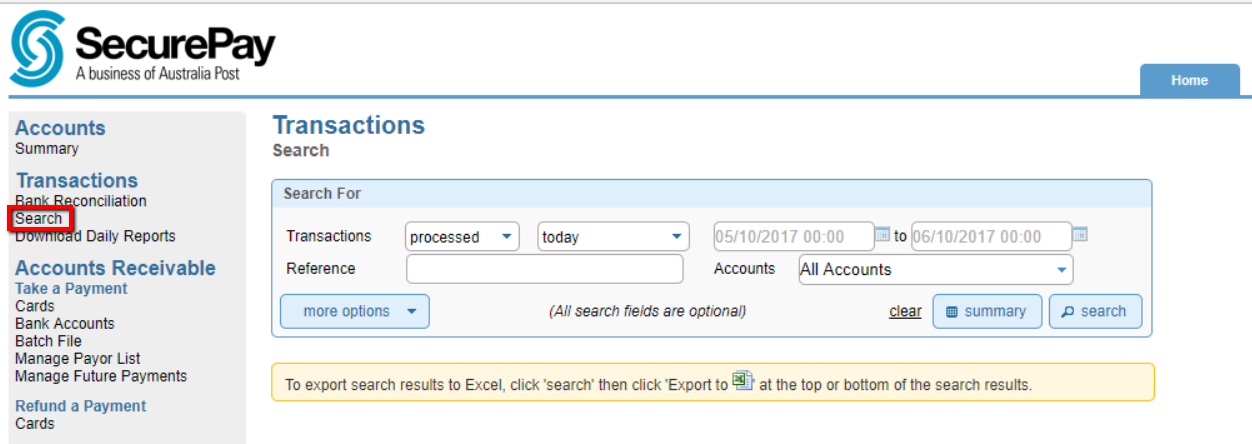Click the start date text field
Screen dimensions: 1252x444
[793, 237]
